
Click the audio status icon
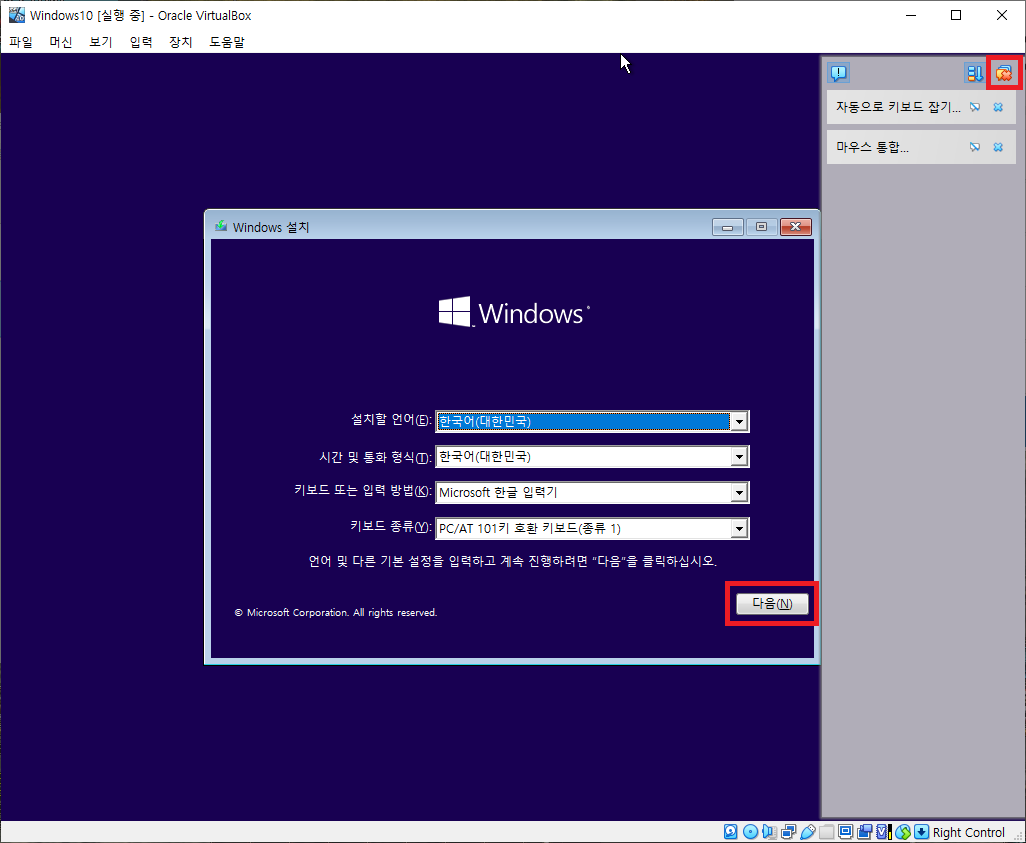click(770, 832)
